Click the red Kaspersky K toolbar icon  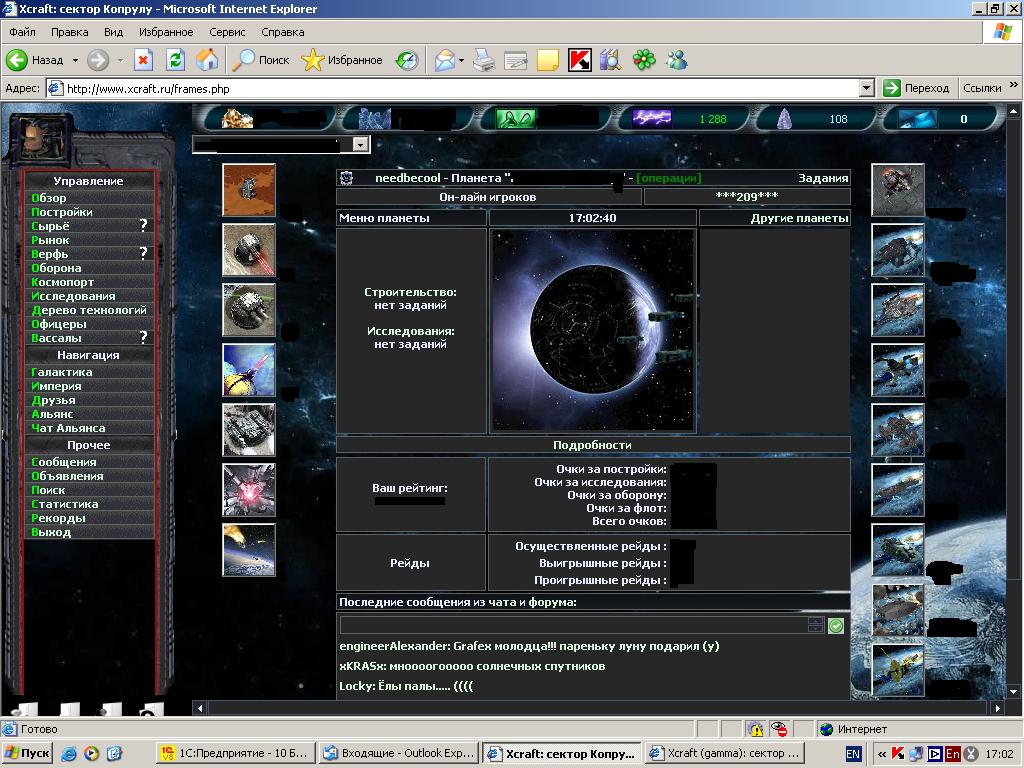click(579, 60)
